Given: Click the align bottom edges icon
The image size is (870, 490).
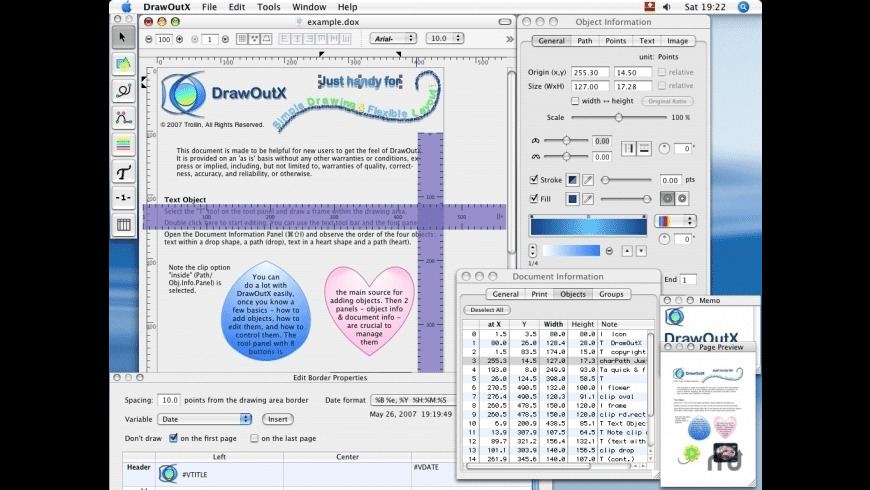Looking at the screenshot, I should point(346,39).
